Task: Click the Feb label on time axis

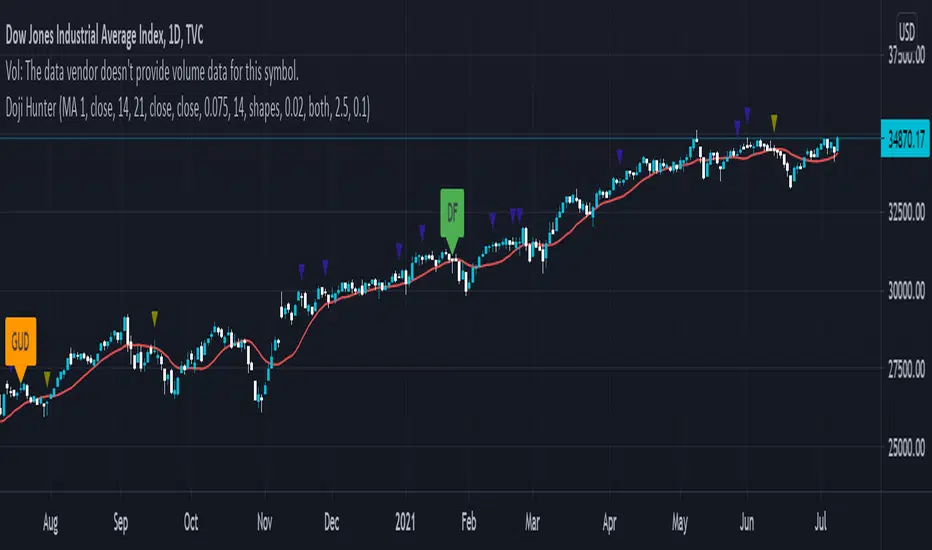Action: pos(469,522)
